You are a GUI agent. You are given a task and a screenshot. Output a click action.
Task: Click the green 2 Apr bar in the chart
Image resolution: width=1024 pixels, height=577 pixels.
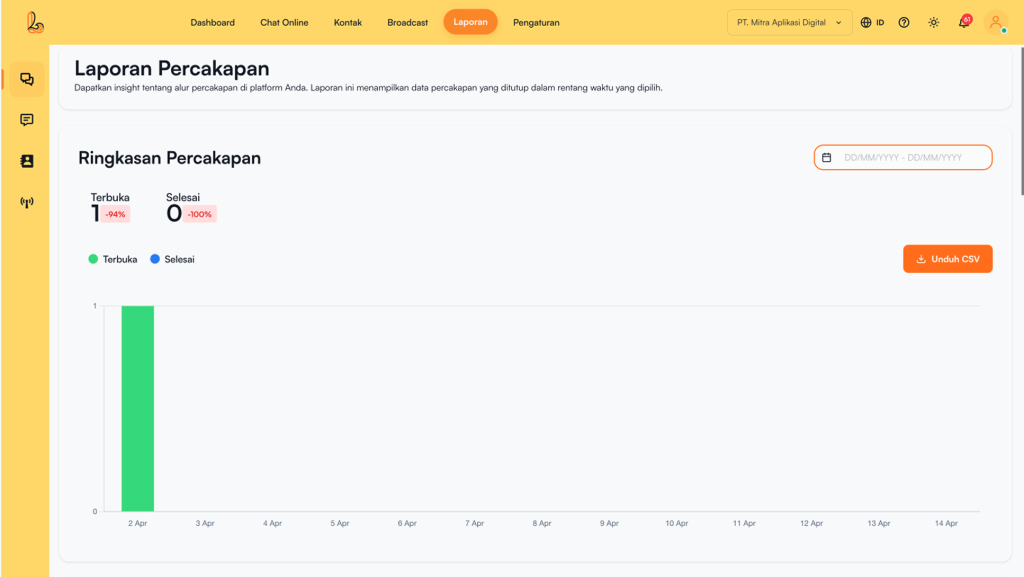(138, 408)
